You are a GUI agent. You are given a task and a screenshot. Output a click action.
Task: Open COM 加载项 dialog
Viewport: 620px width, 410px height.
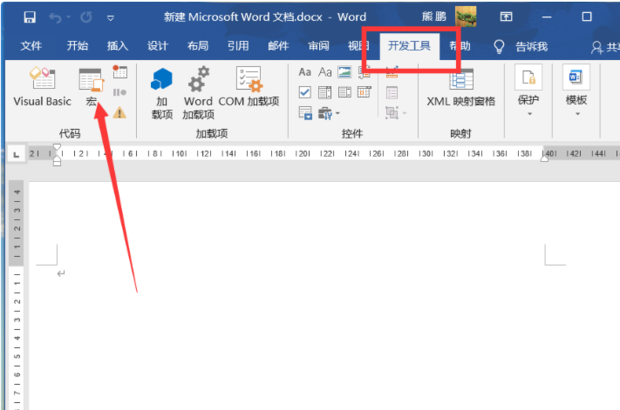pyautogui.click(x=249, y=87)
